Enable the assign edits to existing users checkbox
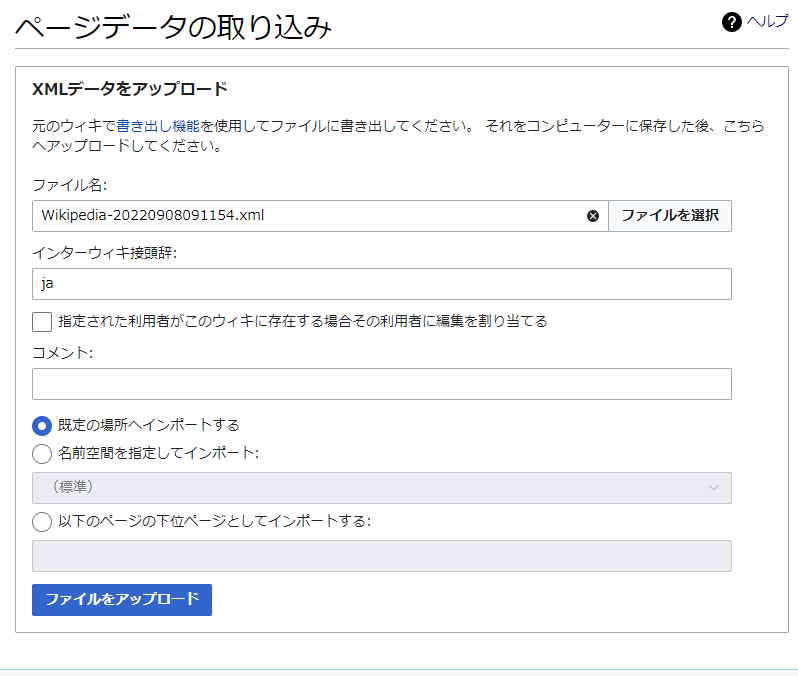Screen dimensions: 798x676 (x=42, y=321)
